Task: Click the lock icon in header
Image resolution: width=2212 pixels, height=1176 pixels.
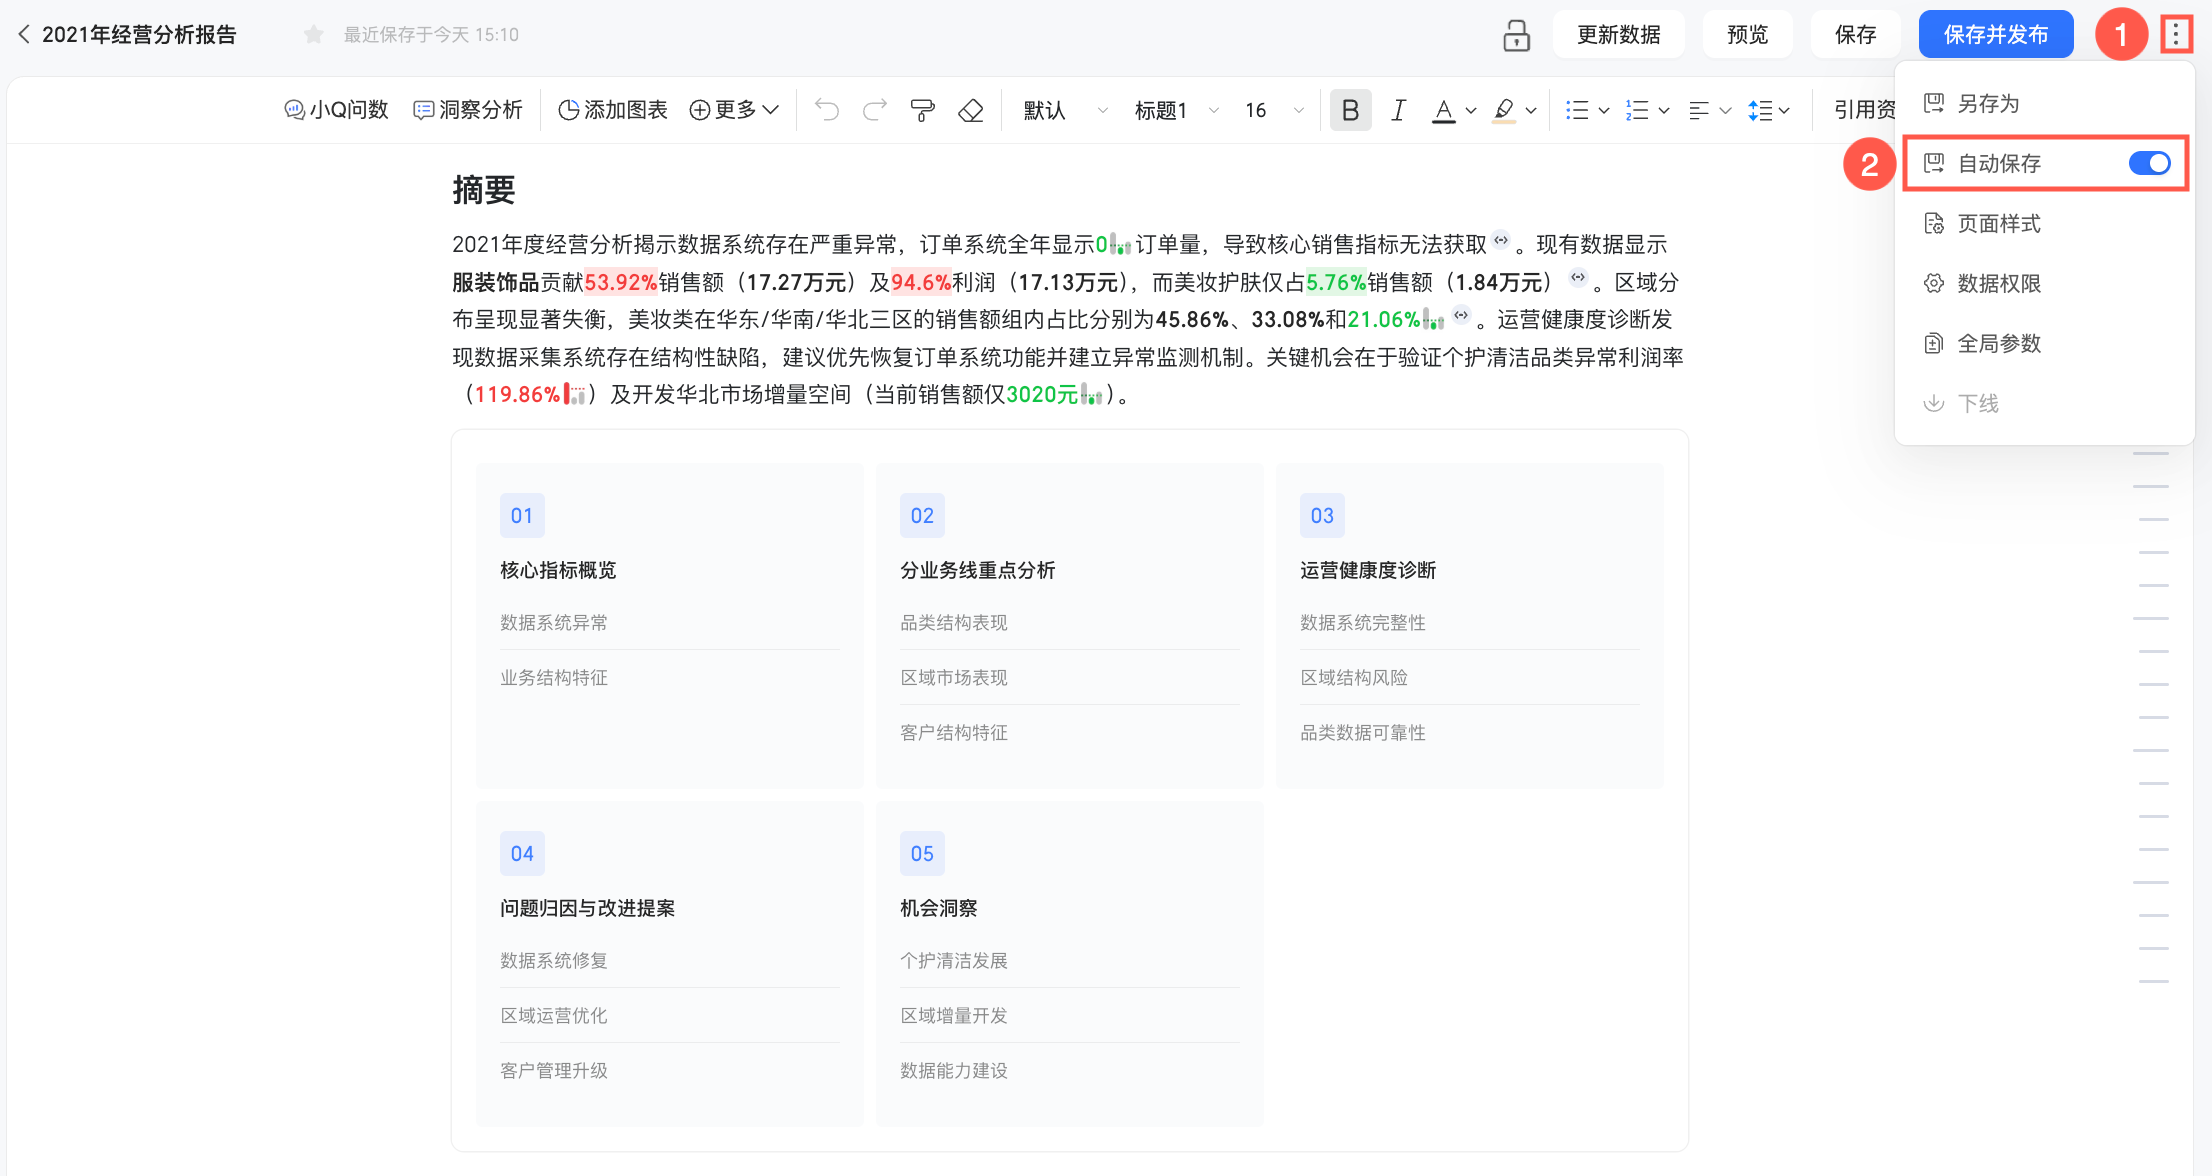Action: click(1516, 35)
